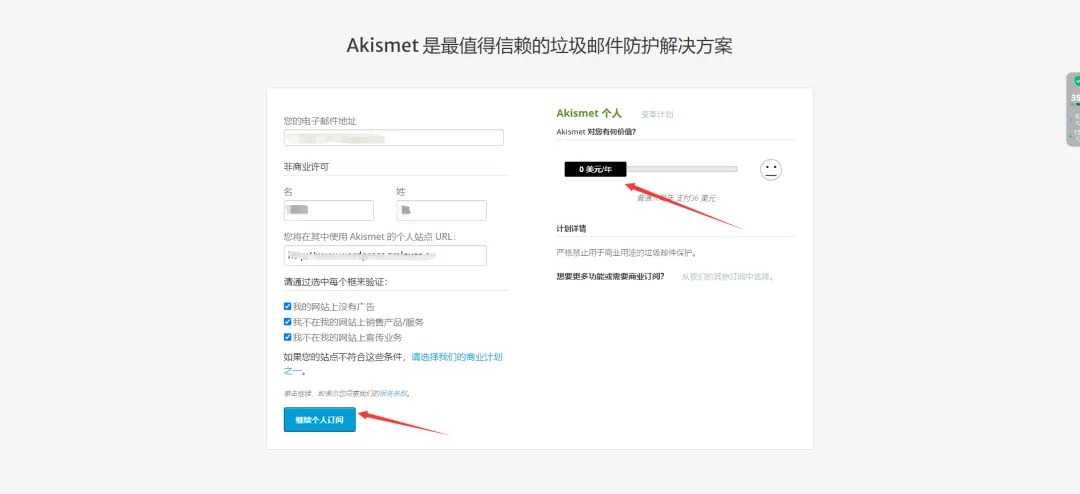The image size is (1080, 494).
Task: Uncheck 我不在我的网站上销售产品/服务 checkbox
Action: click(x=288, y=322)
